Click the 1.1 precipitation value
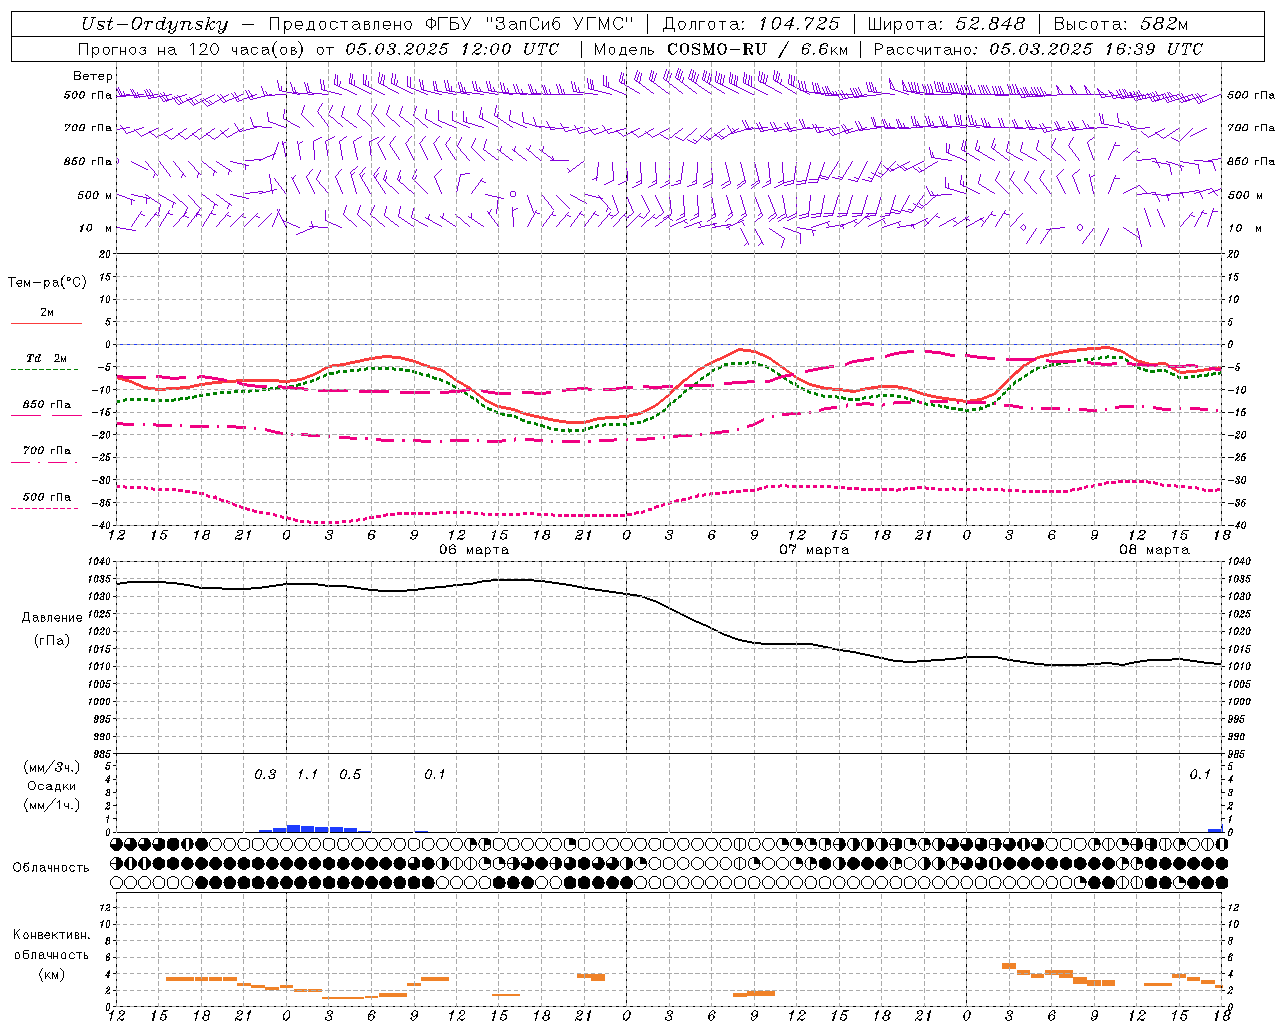The height and width of the screenshot is (1024, 1280). 307,775
